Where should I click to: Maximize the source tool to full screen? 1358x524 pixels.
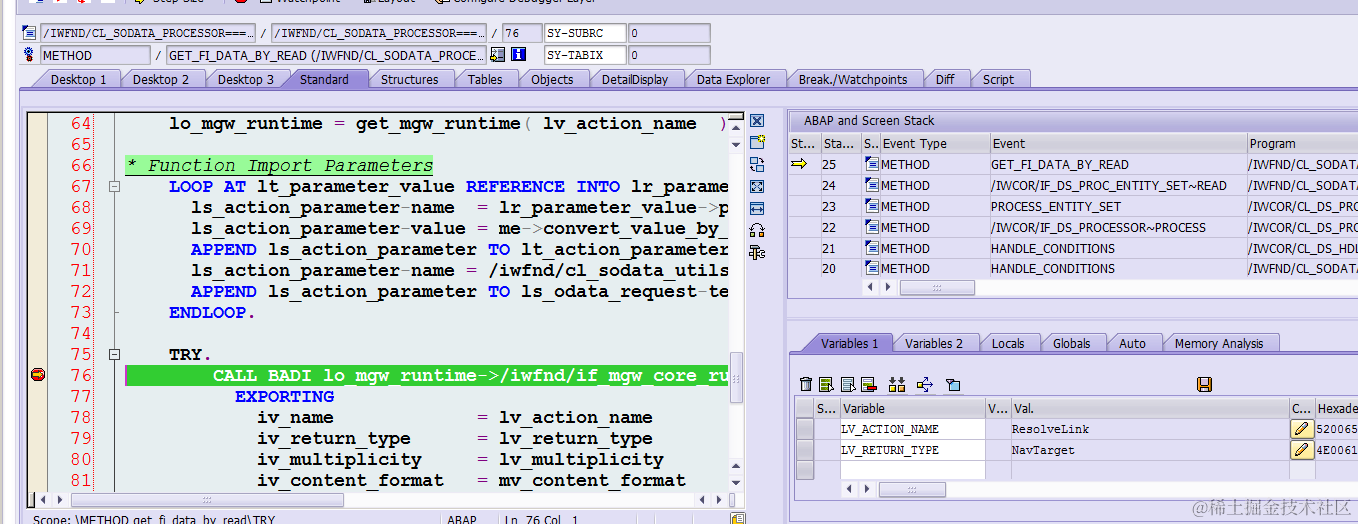pyautogui.click(x=757, y=186)
